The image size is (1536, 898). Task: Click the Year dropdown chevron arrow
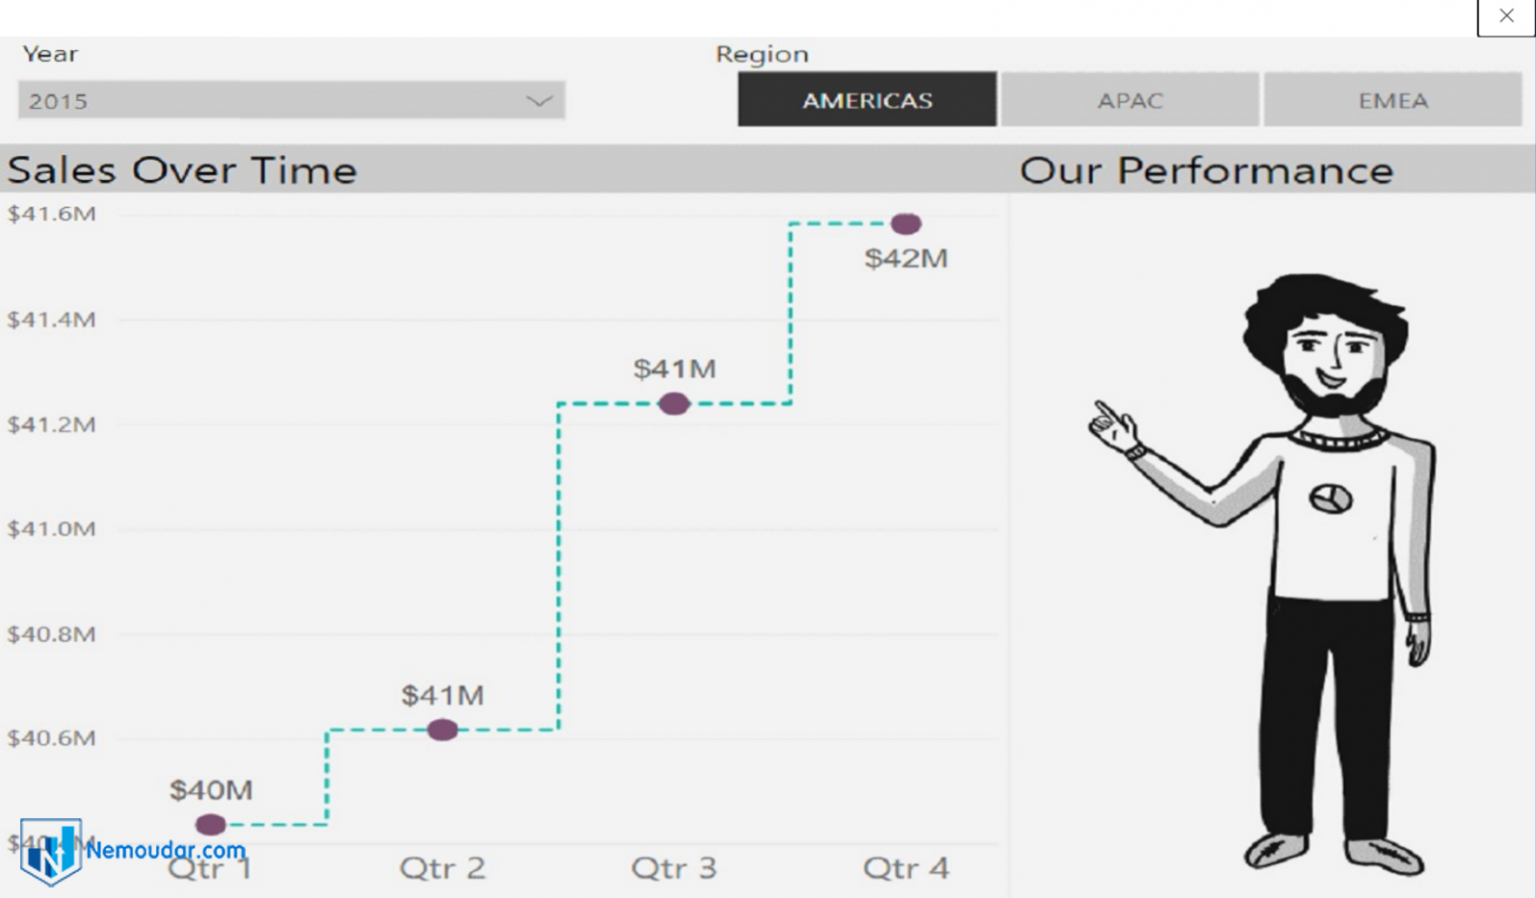(x=539, y=101)
